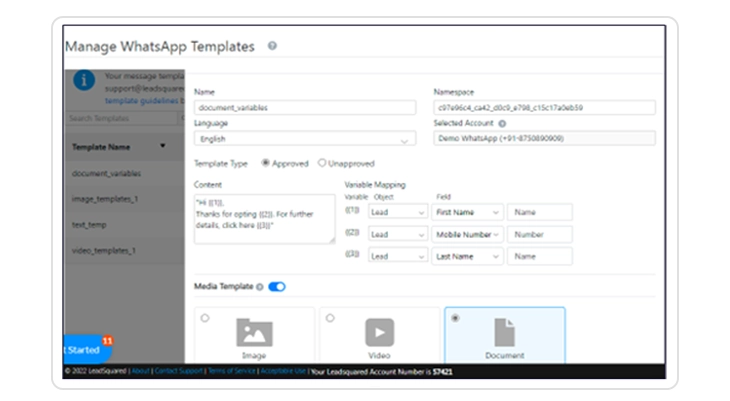This screenshot has height=401, width=730.
Task: Click the Template Name sort arrow
Action: (163, 146)
